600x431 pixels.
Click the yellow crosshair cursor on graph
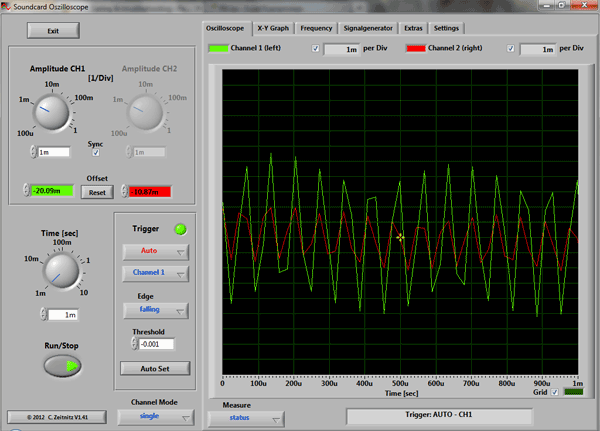click(x=400, y=237)
